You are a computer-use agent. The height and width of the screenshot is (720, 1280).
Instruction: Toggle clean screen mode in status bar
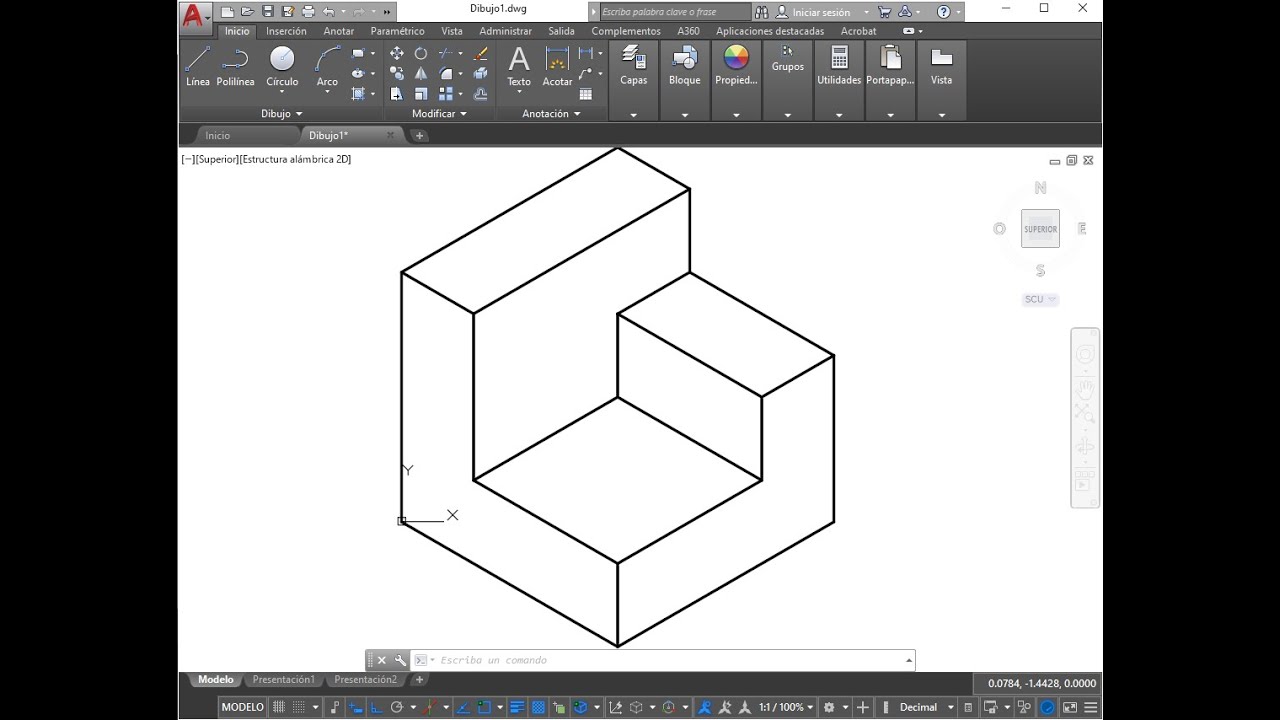click(x=1070, y=707)
